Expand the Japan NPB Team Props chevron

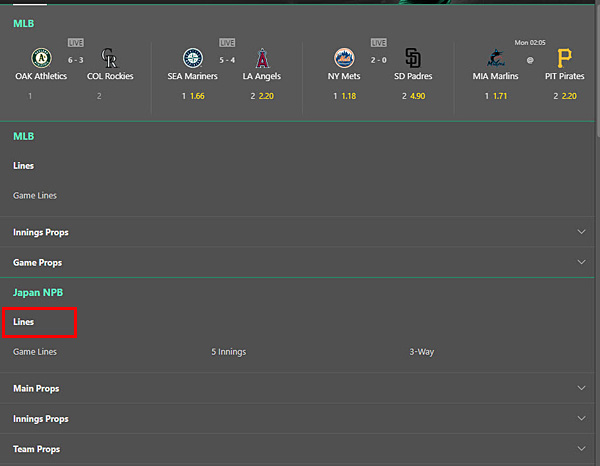click(x=581, y=448)
